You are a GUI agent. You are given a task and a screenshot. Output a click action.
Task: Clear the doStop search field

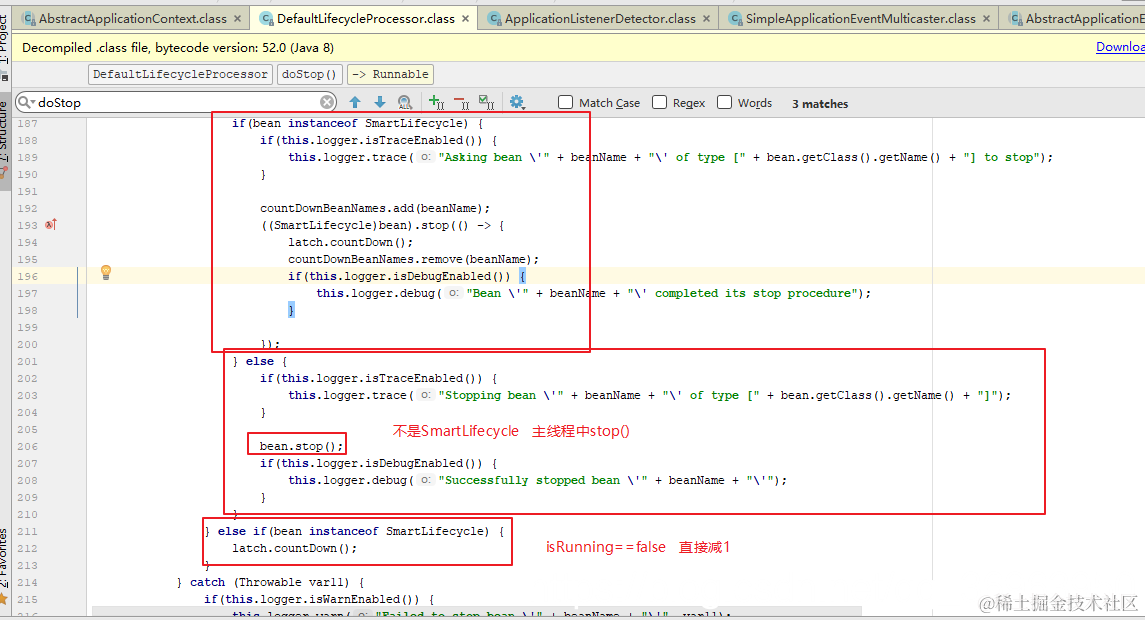click(327, 102)
